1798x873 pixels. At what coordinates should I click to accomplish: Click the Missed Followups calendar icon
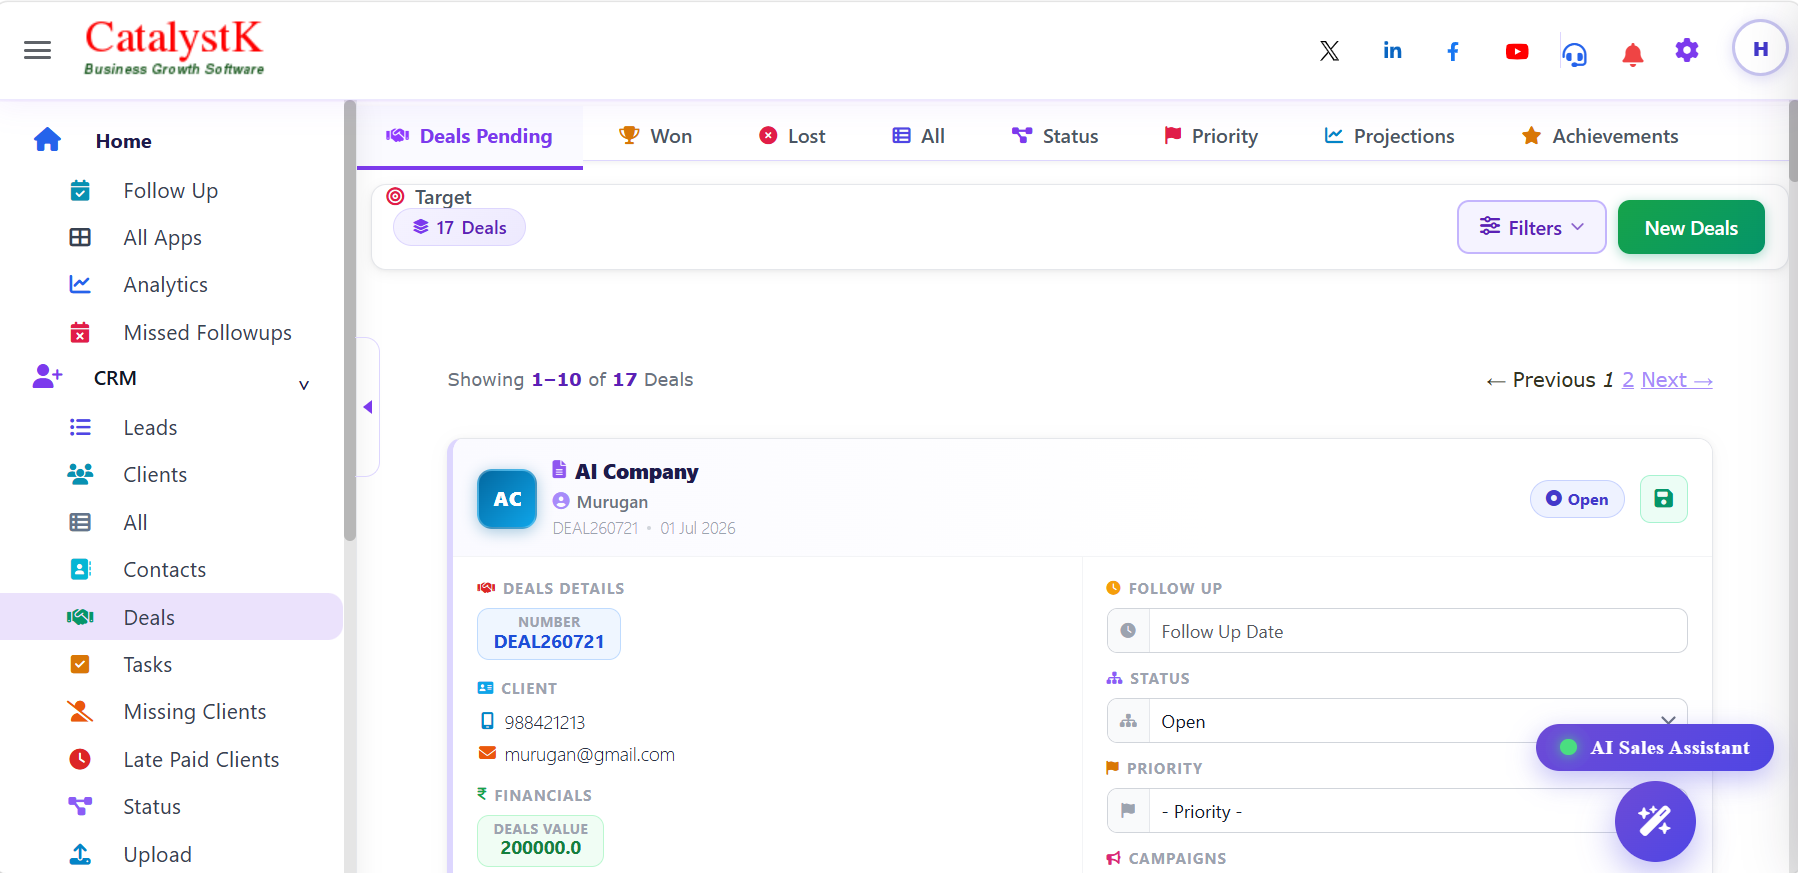click(80, 332)
